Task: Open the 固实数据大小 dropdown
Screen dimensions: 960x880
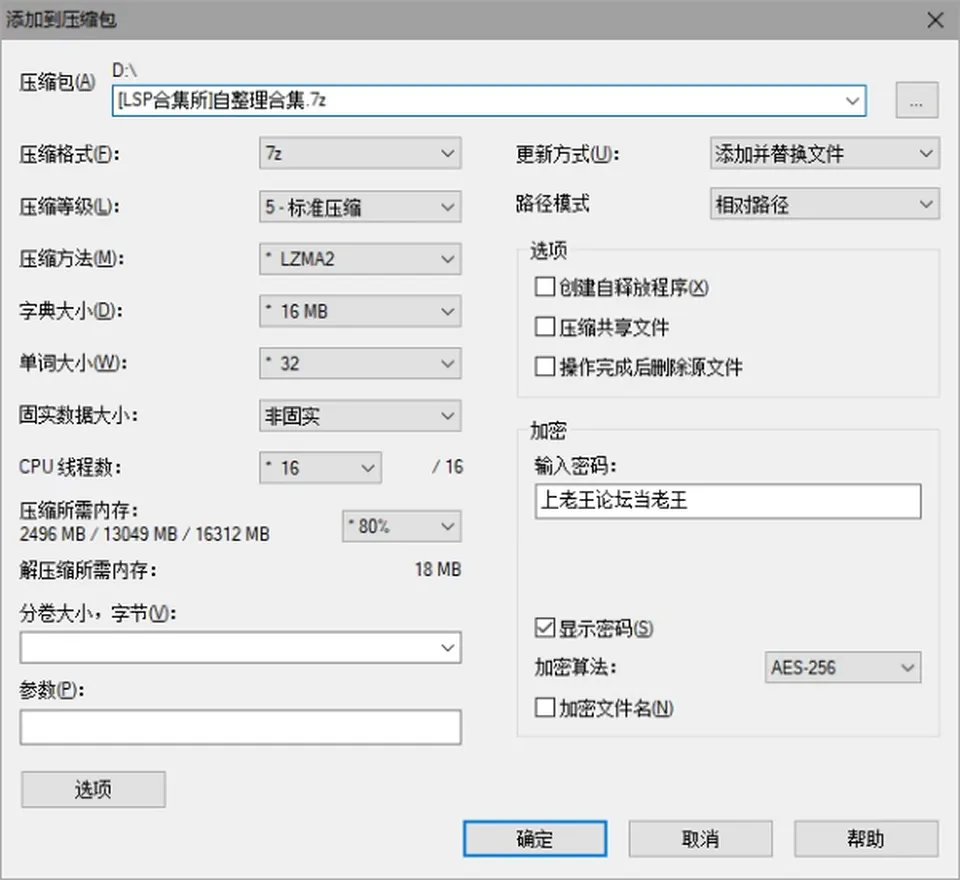Action: (360, 416)
